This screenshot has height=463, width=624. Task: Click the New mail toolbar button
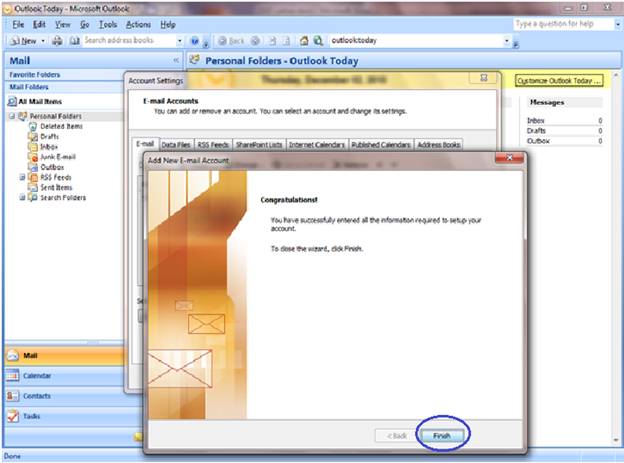[23, 41]
